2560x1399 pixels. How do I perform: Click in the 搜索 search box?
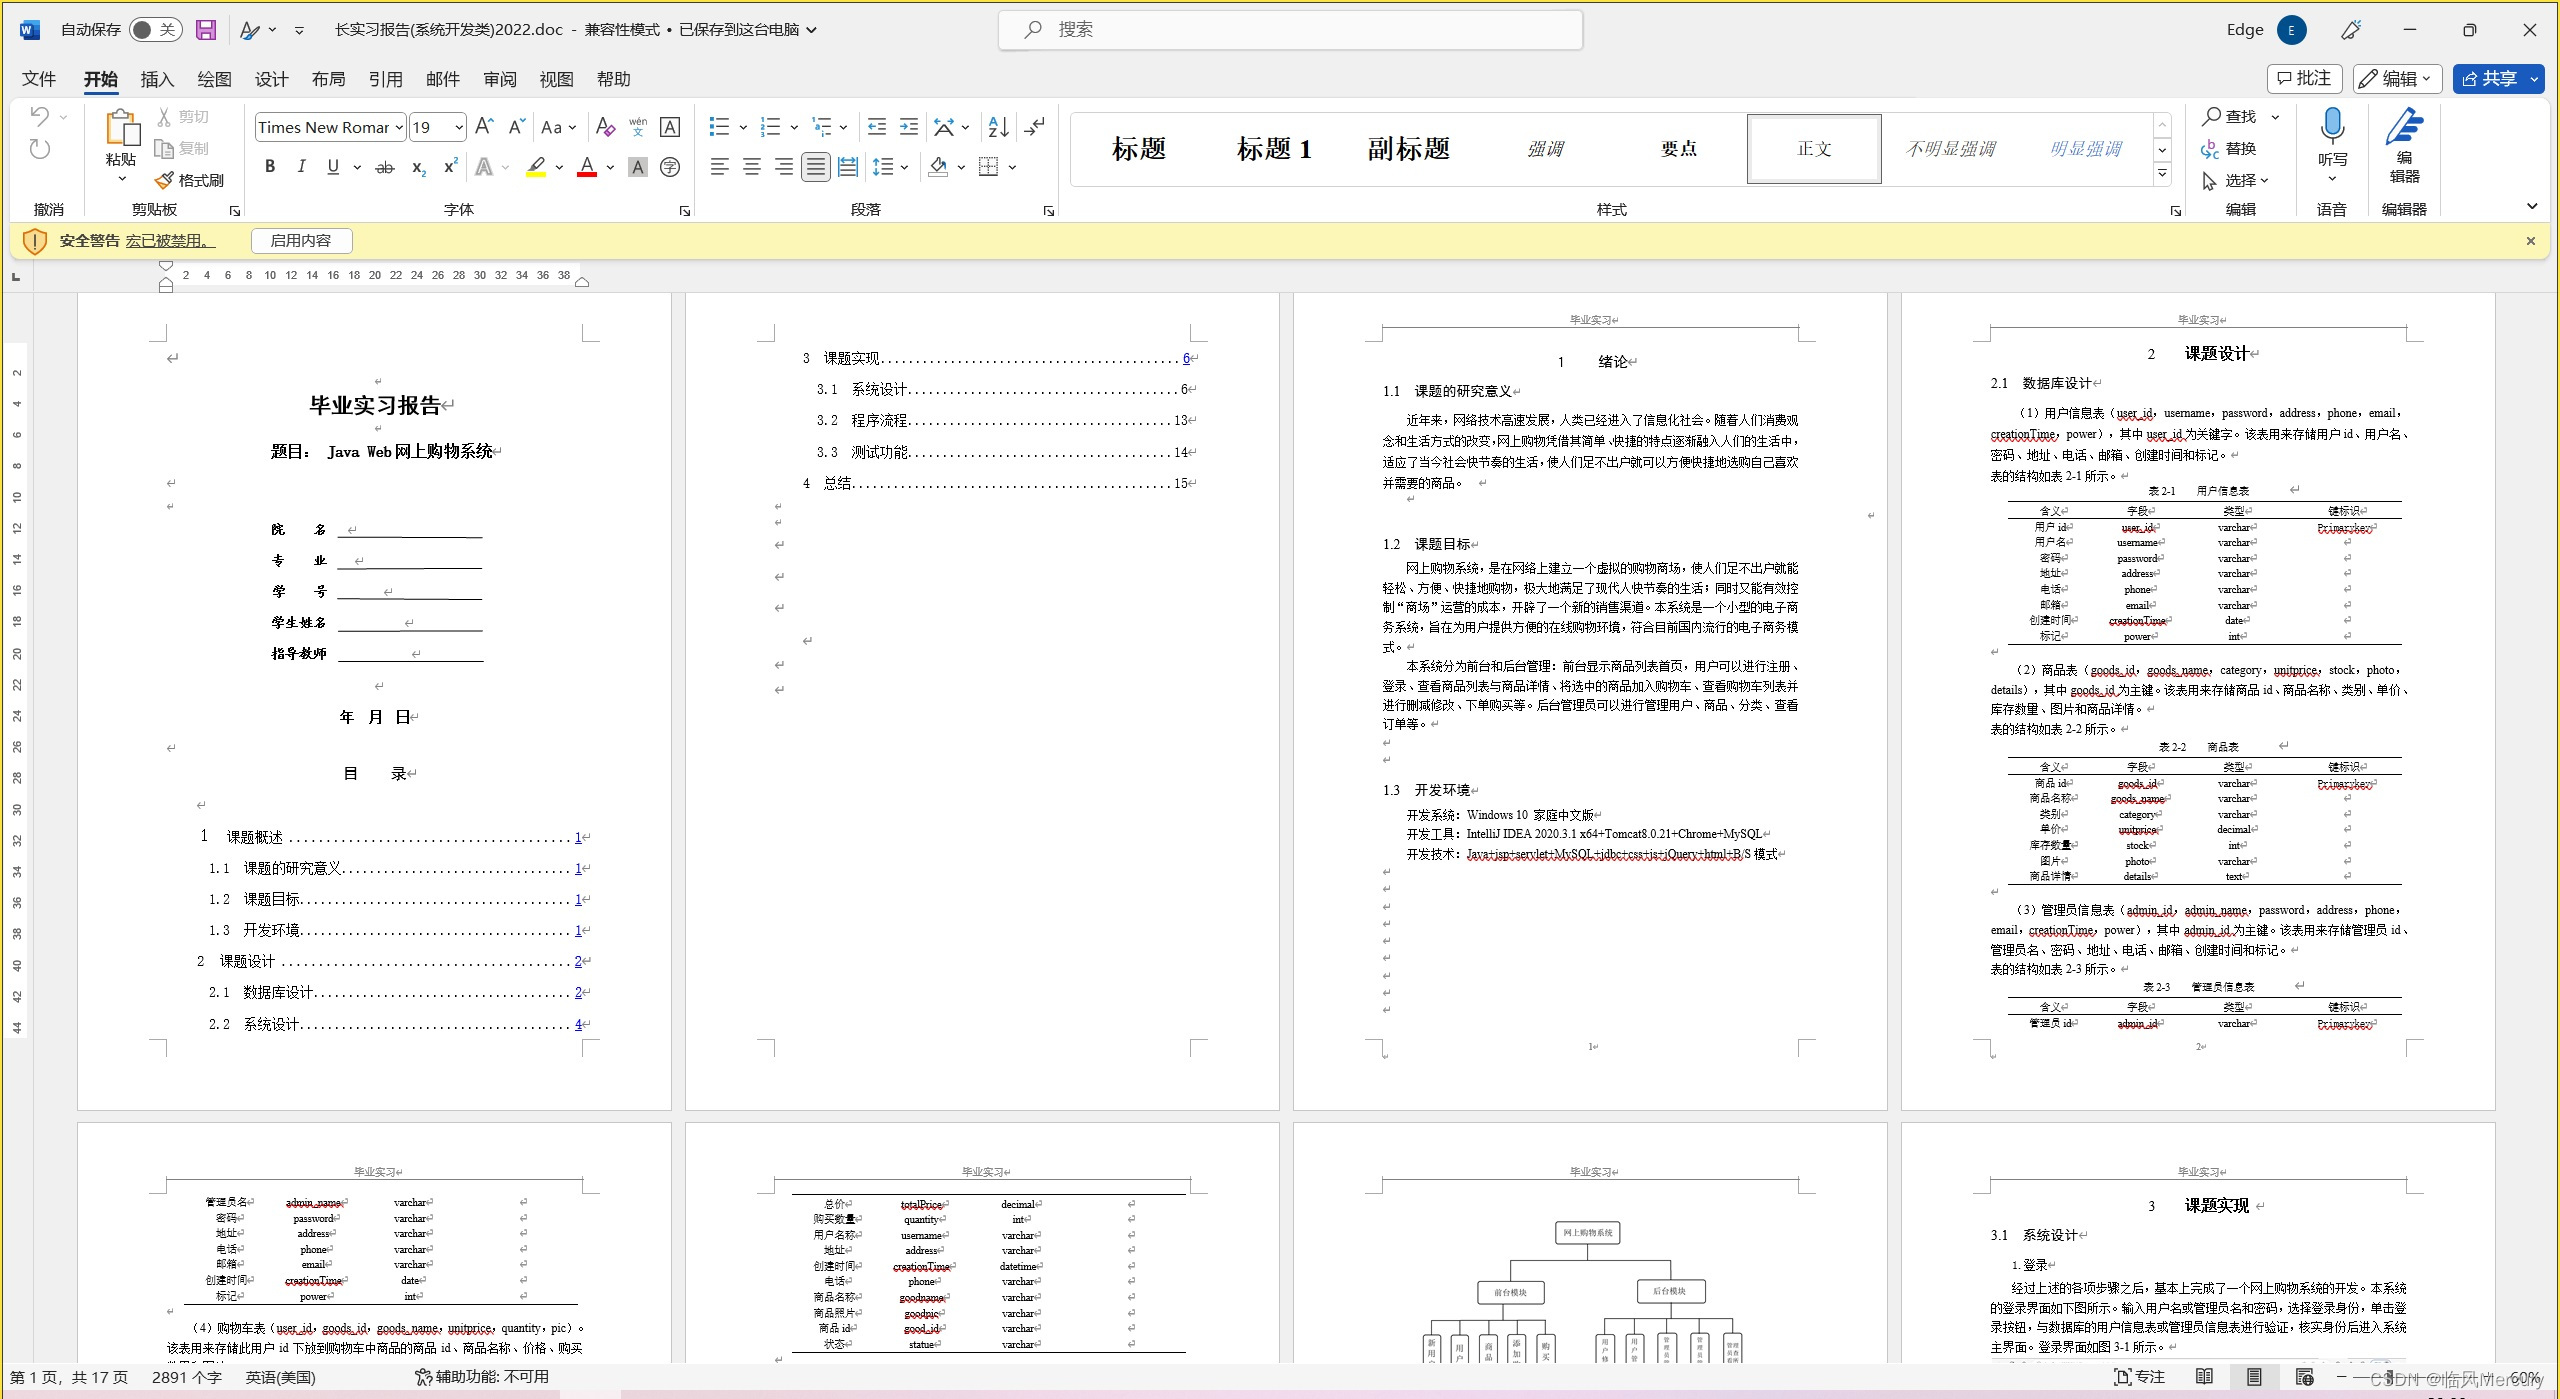point(1290,30)
